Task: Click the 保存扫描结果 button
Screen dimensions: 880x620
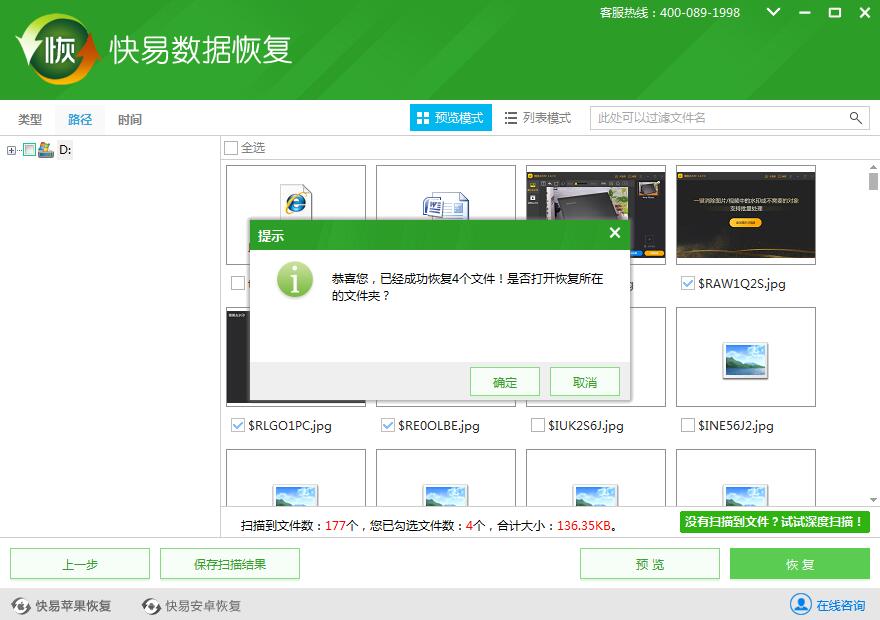Action: [x=230, y=564]
